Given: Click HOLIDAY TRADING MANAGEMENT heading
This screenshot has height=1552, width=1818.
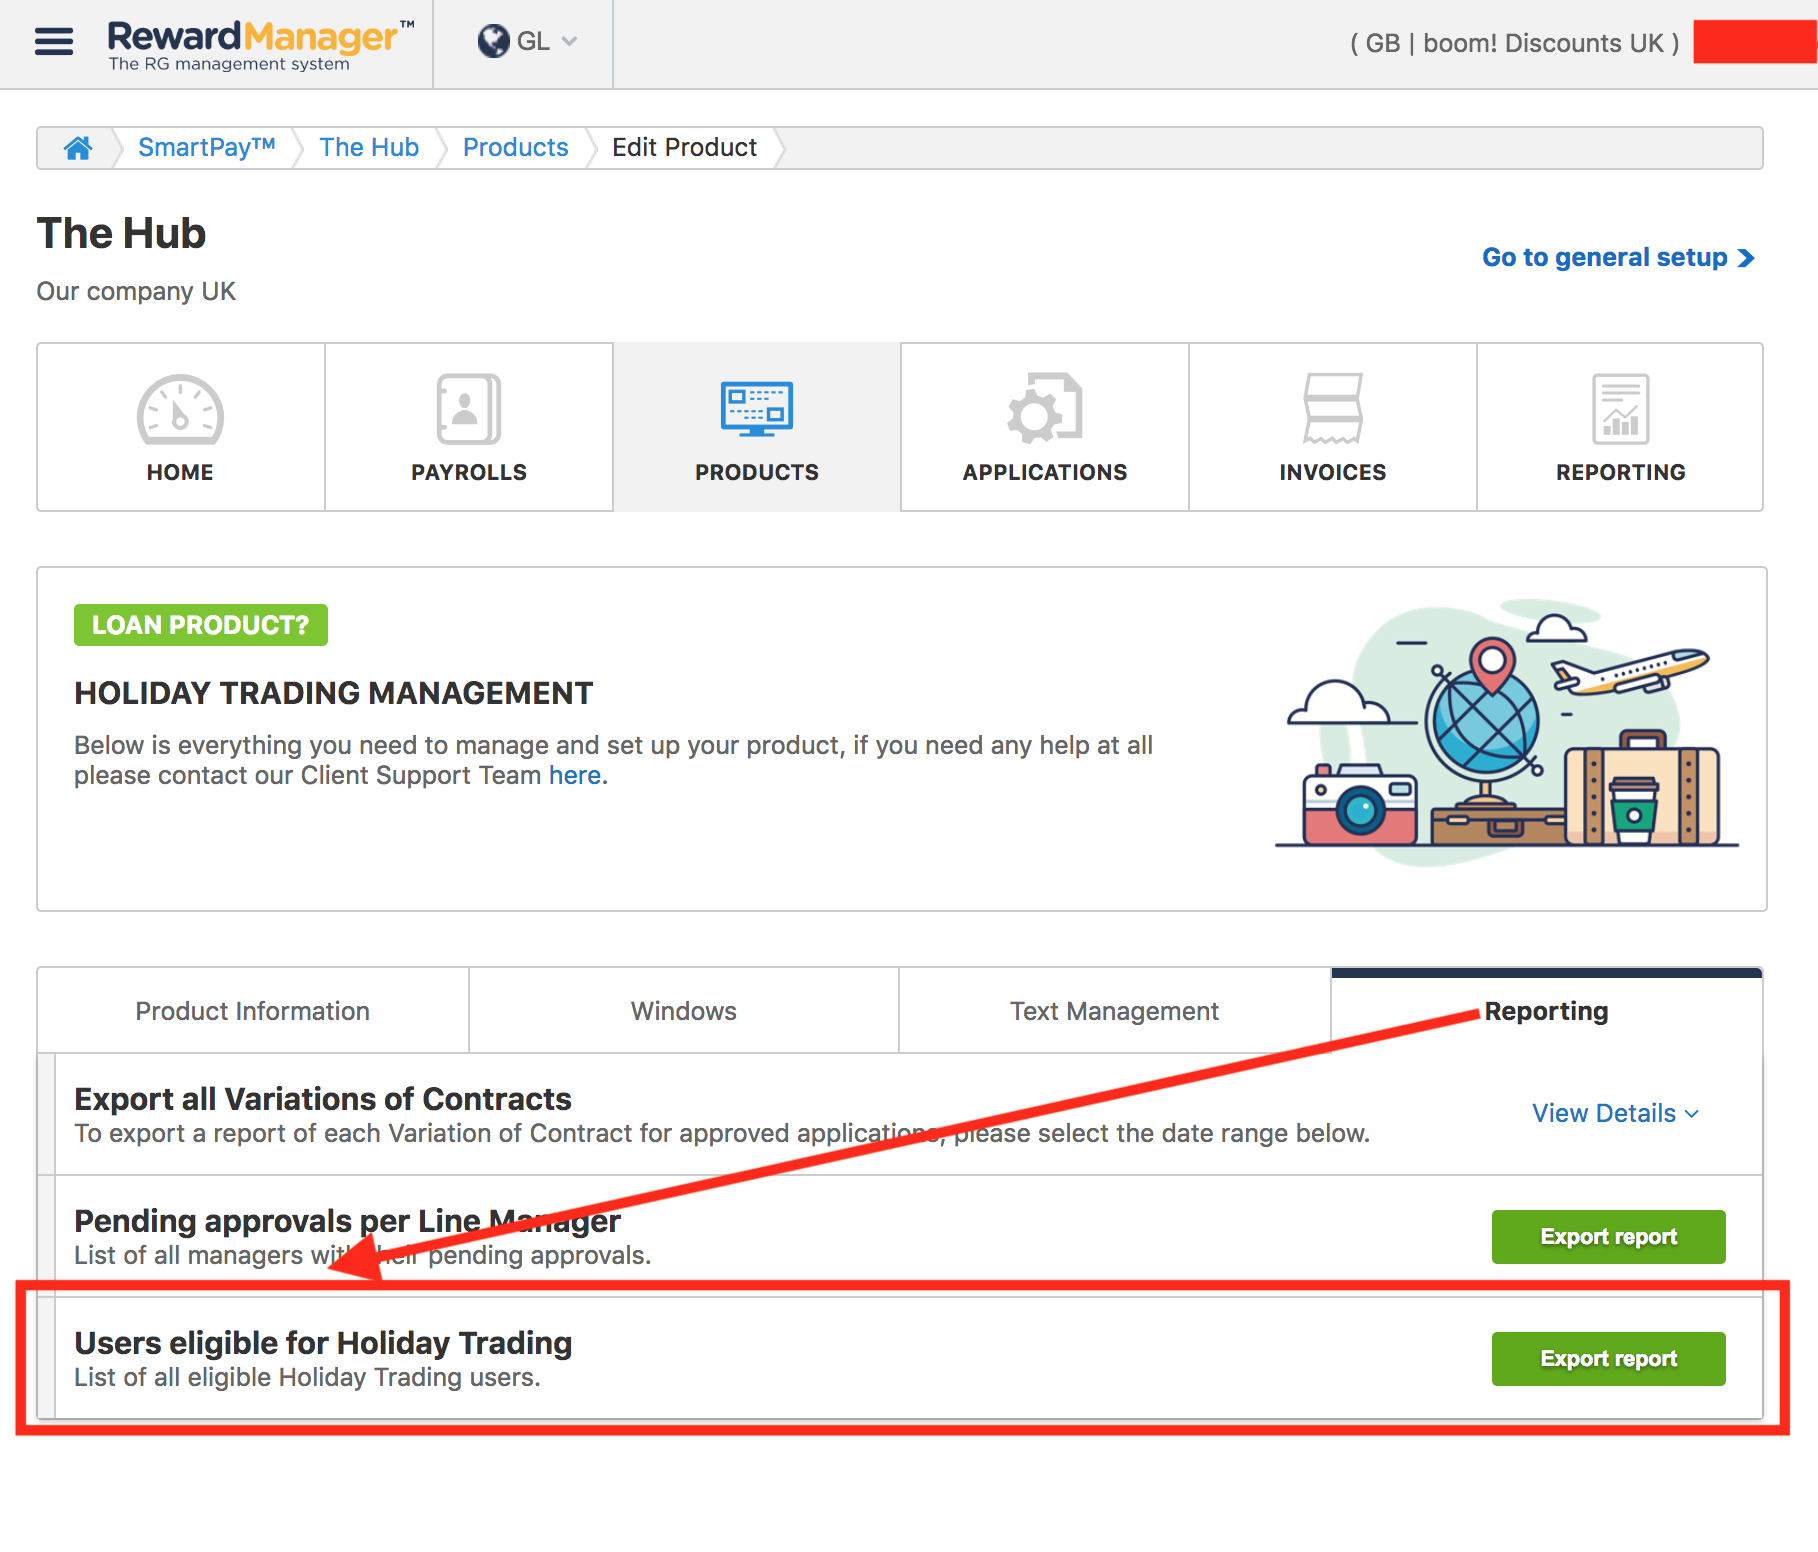Looking at the screenshot, I should click(334, 693).
